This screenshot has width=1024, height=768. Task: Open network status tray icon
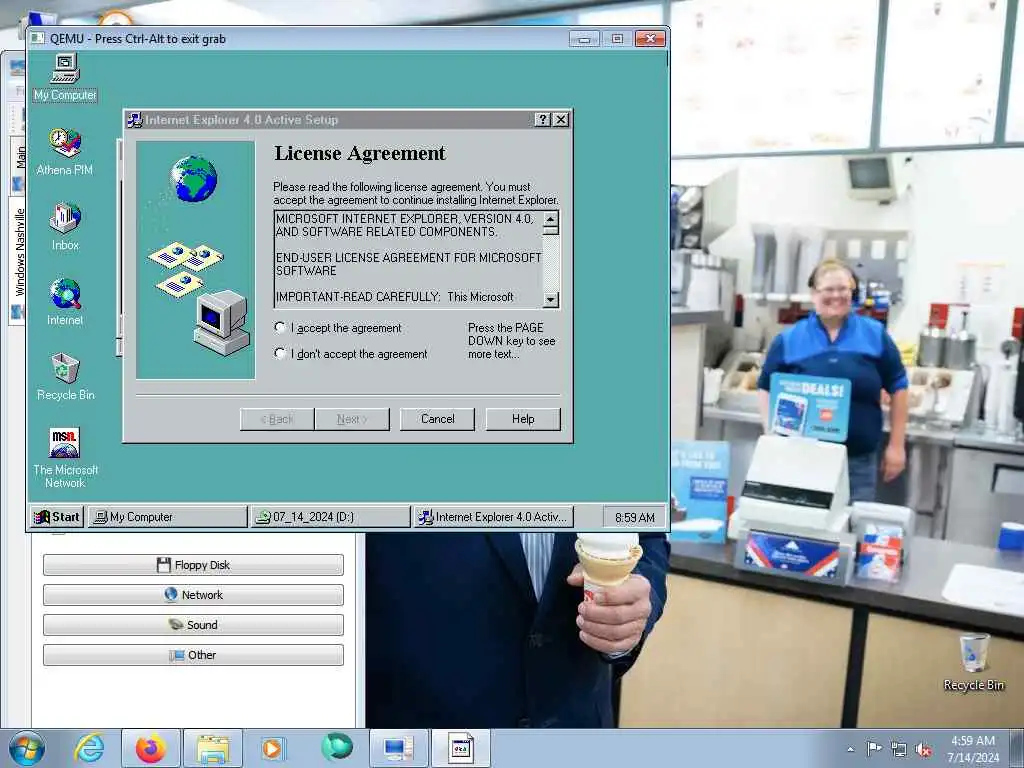coord(899,749)
